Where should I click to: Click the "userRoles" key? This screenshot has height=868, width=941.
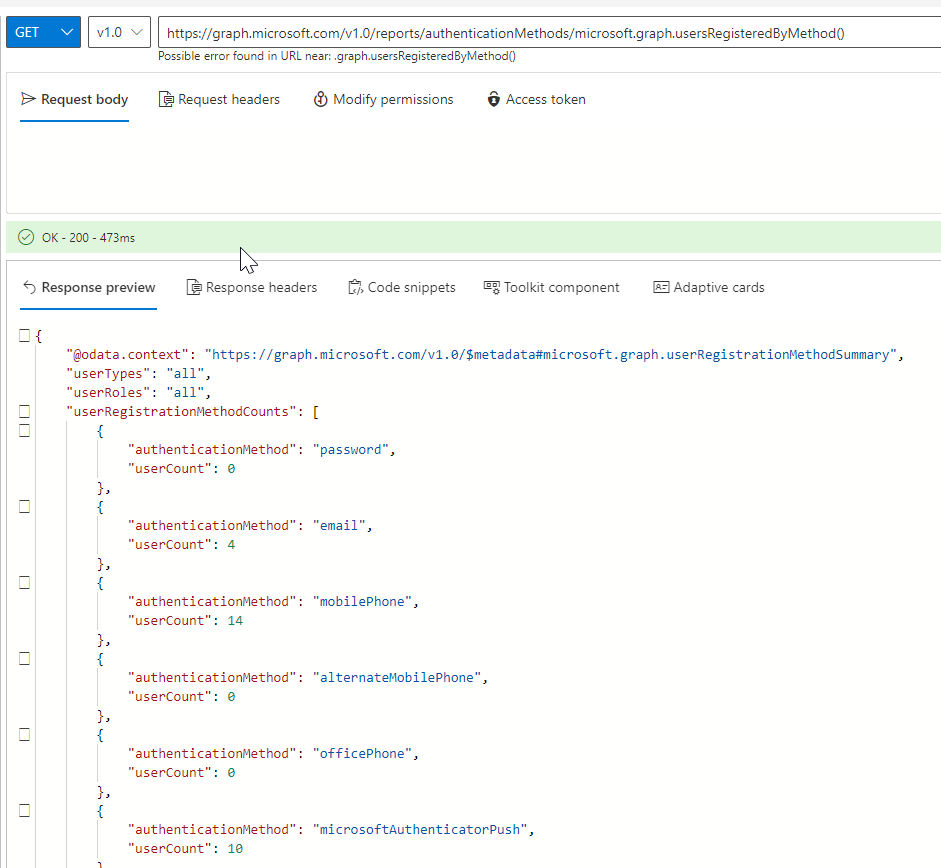tap(108, 393)
